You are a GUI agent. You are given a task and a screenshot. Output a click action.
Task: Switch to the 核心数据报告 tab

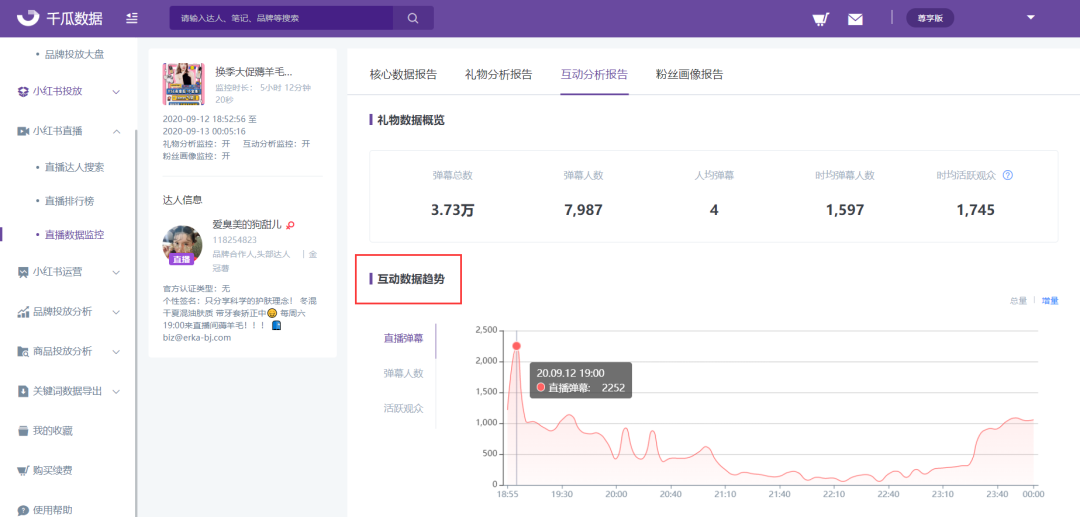point(403,74)
